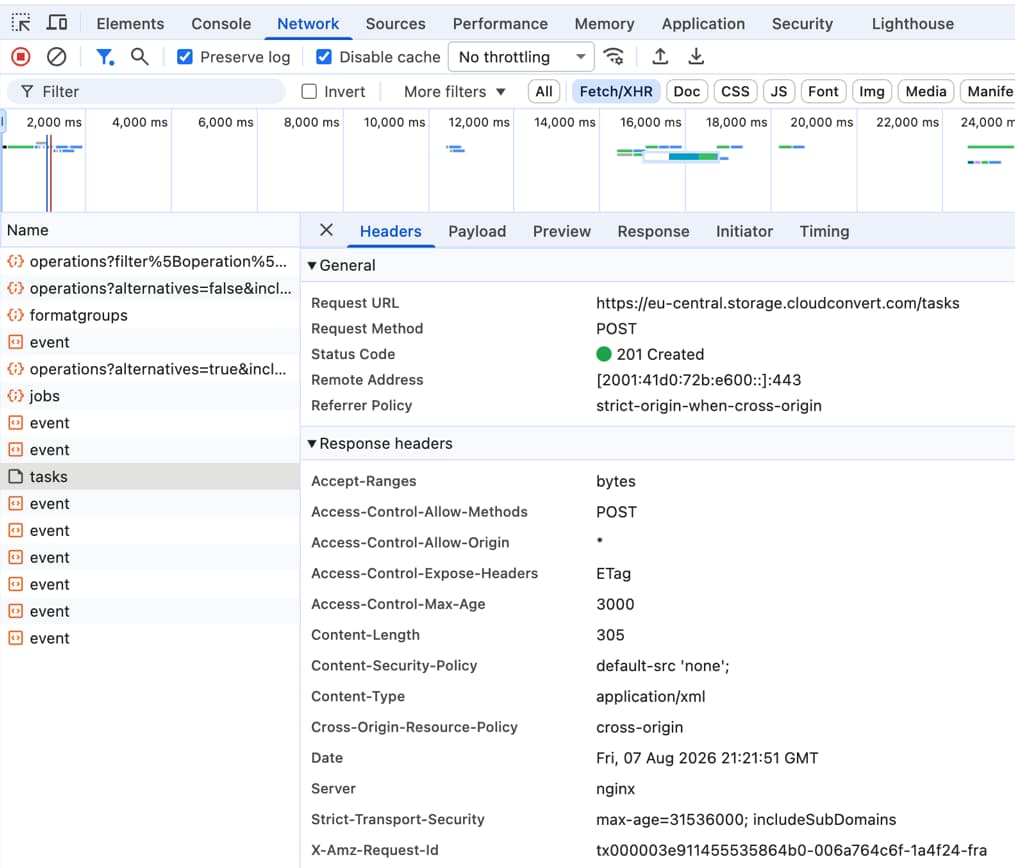Image resolution: width=1015 pixels, height=868 pixels.
Task: Stop recording the network log
Action: [x=21, y=57]
